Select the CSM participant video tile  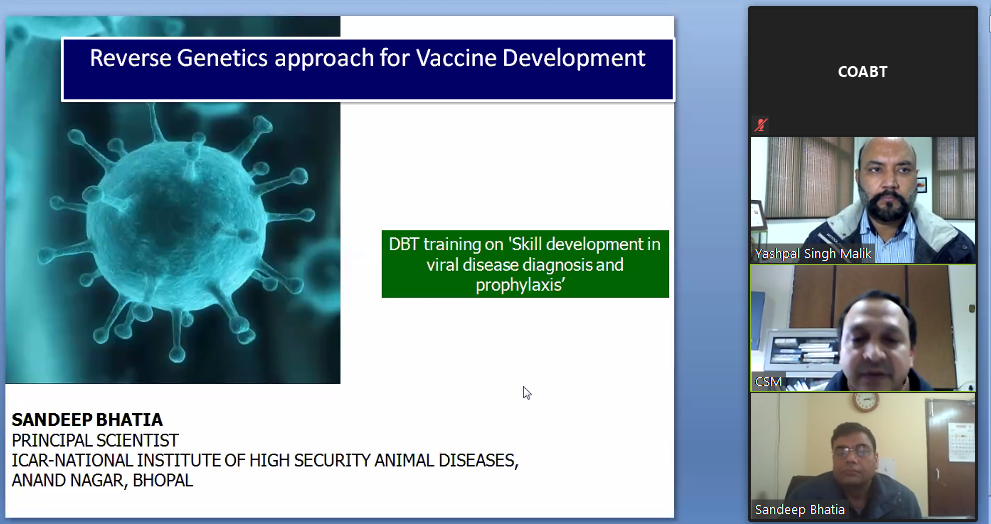(863, 327)
